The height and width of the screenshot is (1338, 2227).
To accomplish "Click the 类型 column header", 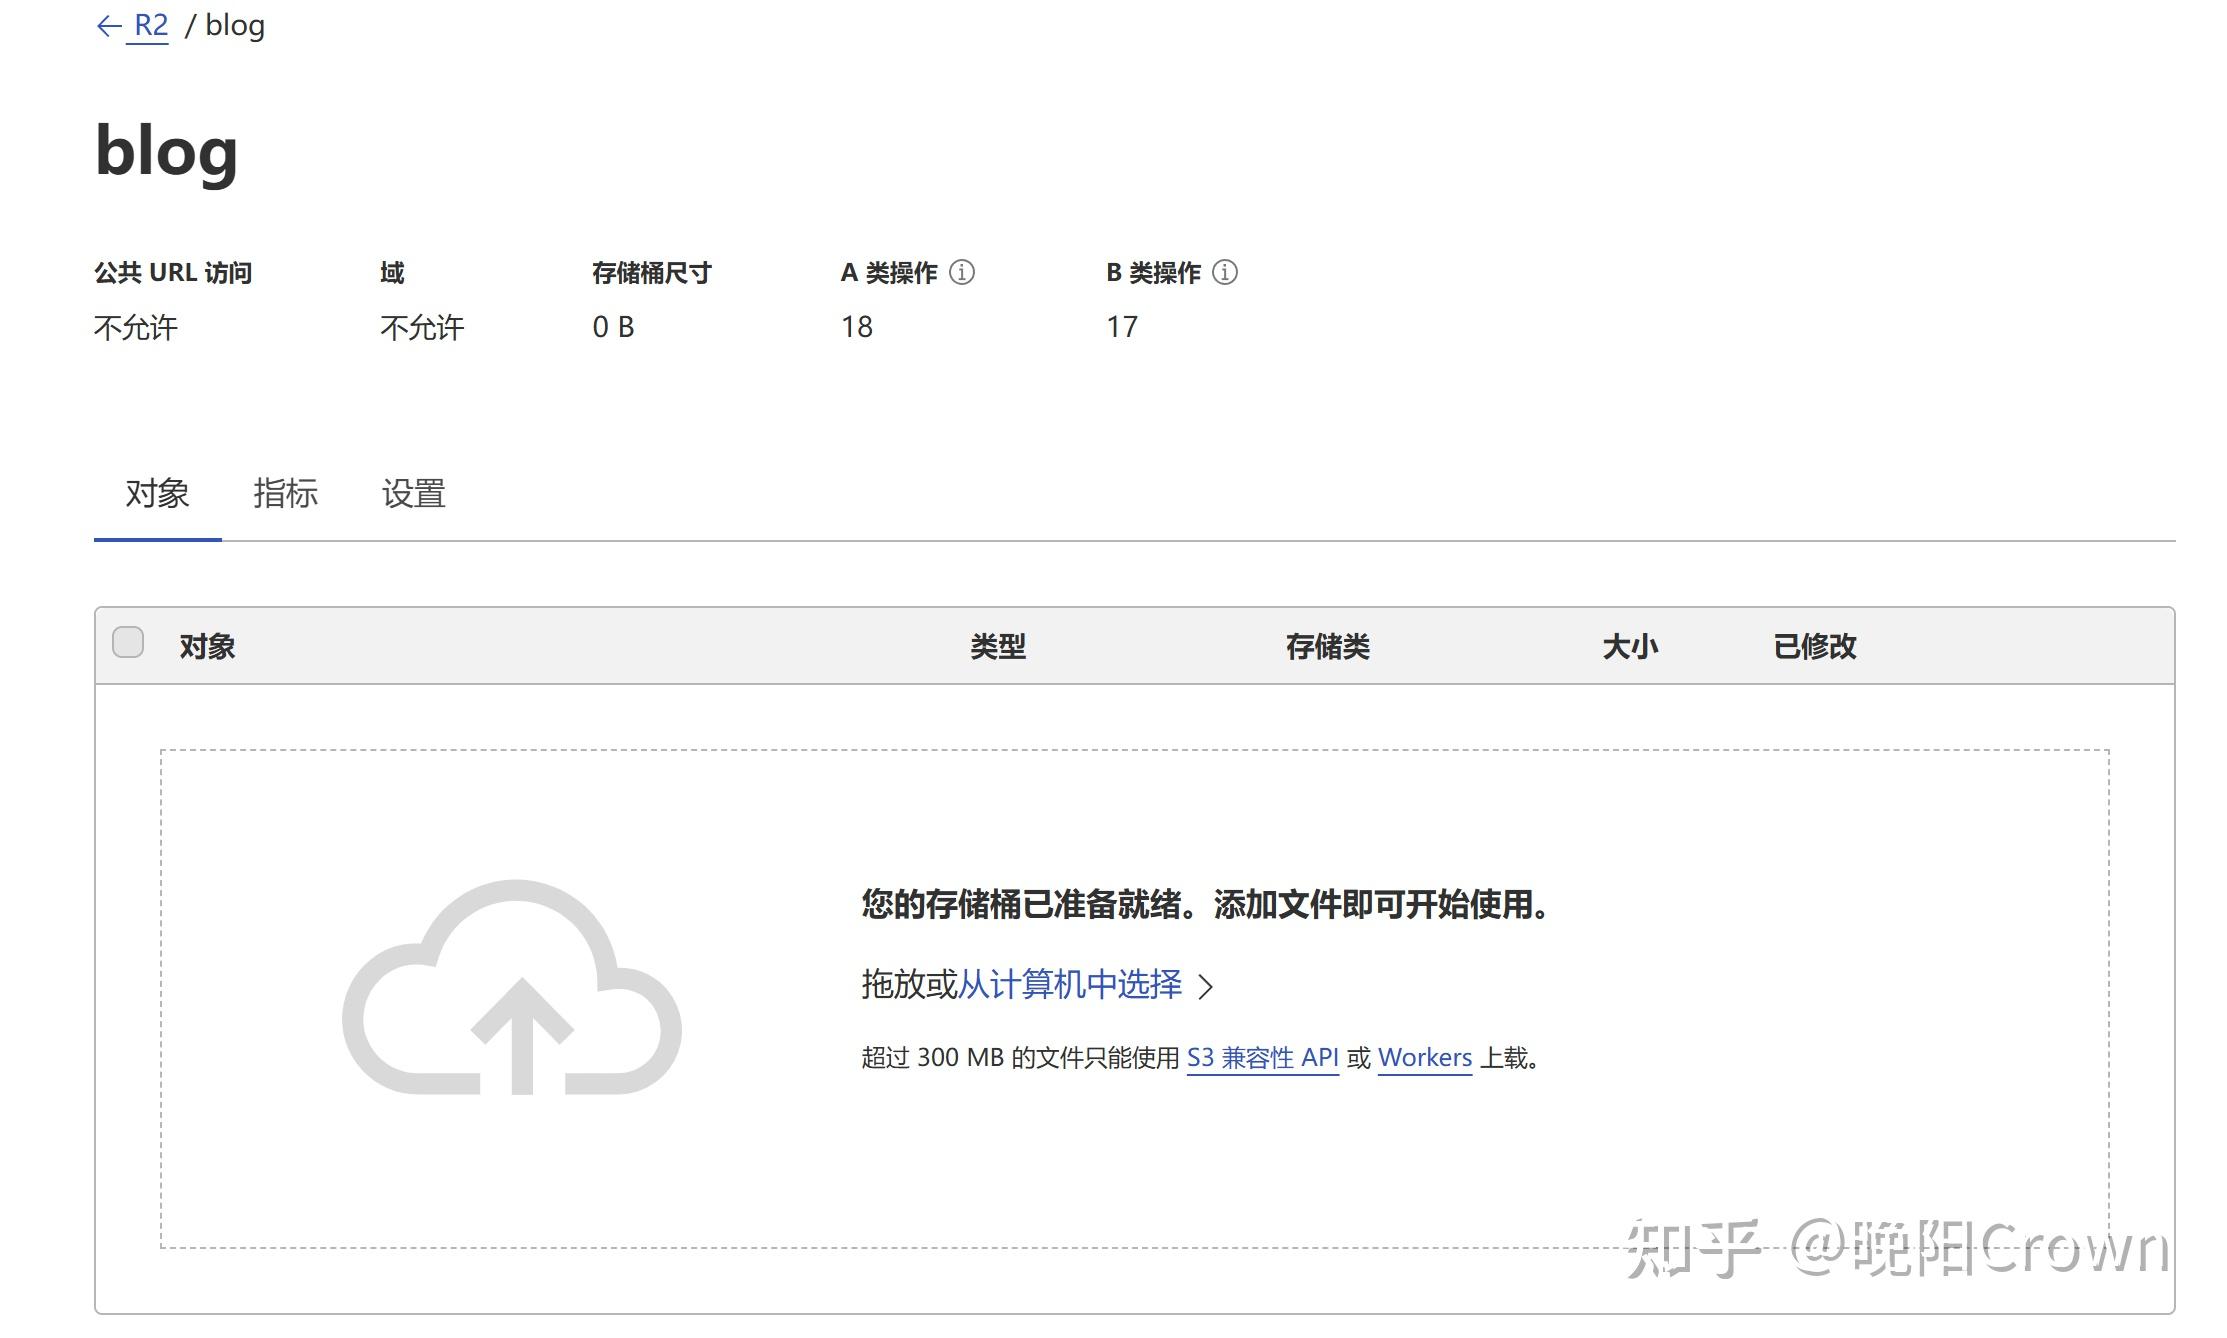I will tap(998, 646).
